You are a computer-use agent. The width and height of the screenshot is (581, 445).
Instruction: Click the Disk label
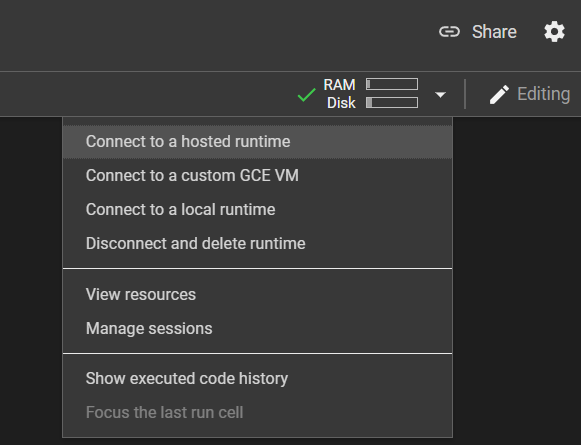coord(341,103)
